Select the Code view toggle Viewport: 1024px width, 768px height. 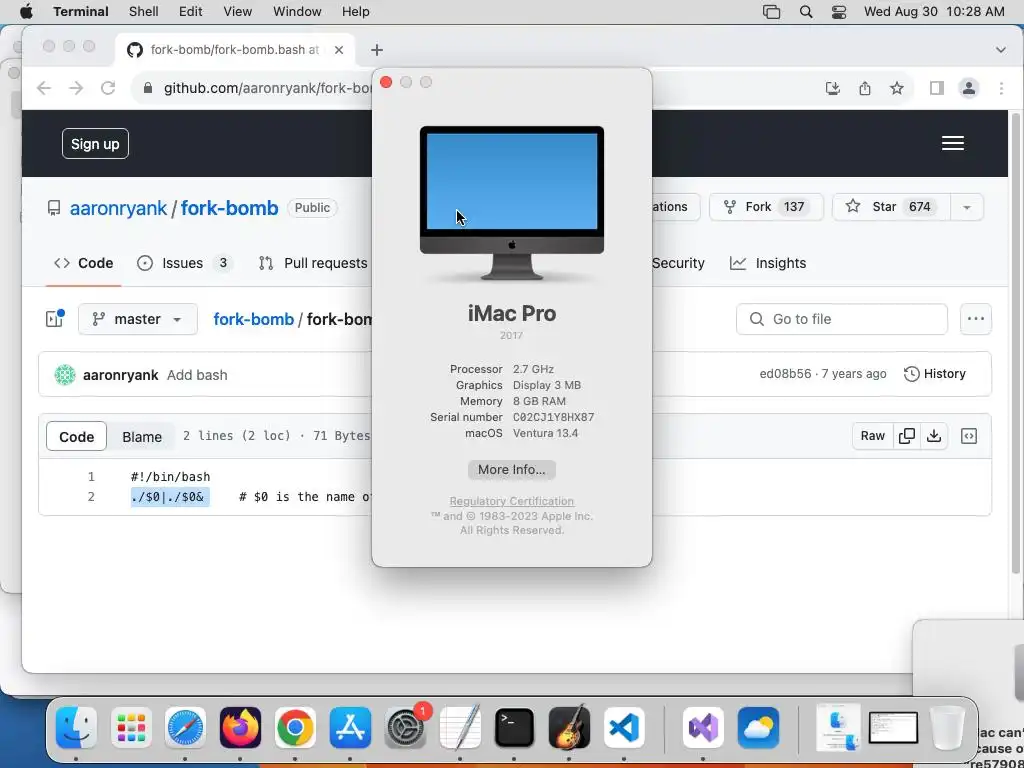(76, 437)
